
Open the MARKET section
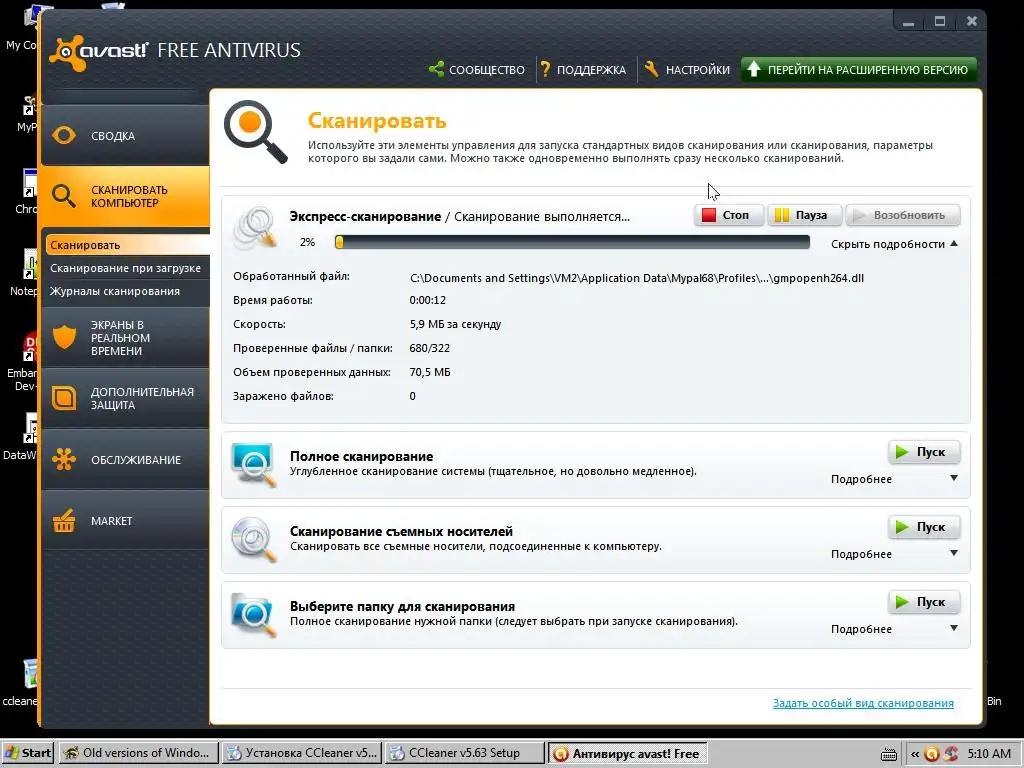pyautogui.click(x=125, y=520)
